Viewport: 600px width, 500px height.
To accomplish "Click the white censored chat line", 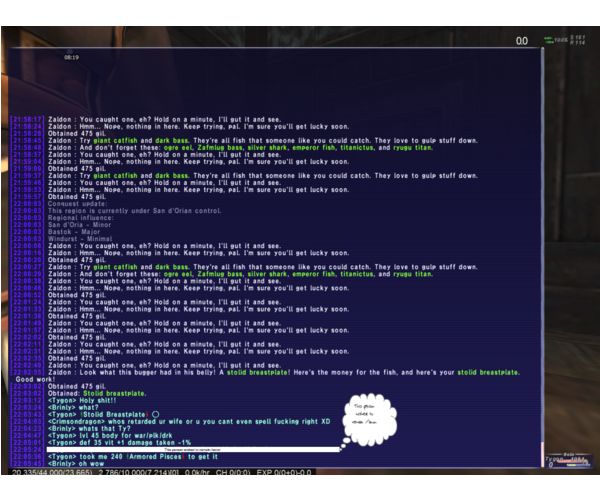I will (193, 450).
